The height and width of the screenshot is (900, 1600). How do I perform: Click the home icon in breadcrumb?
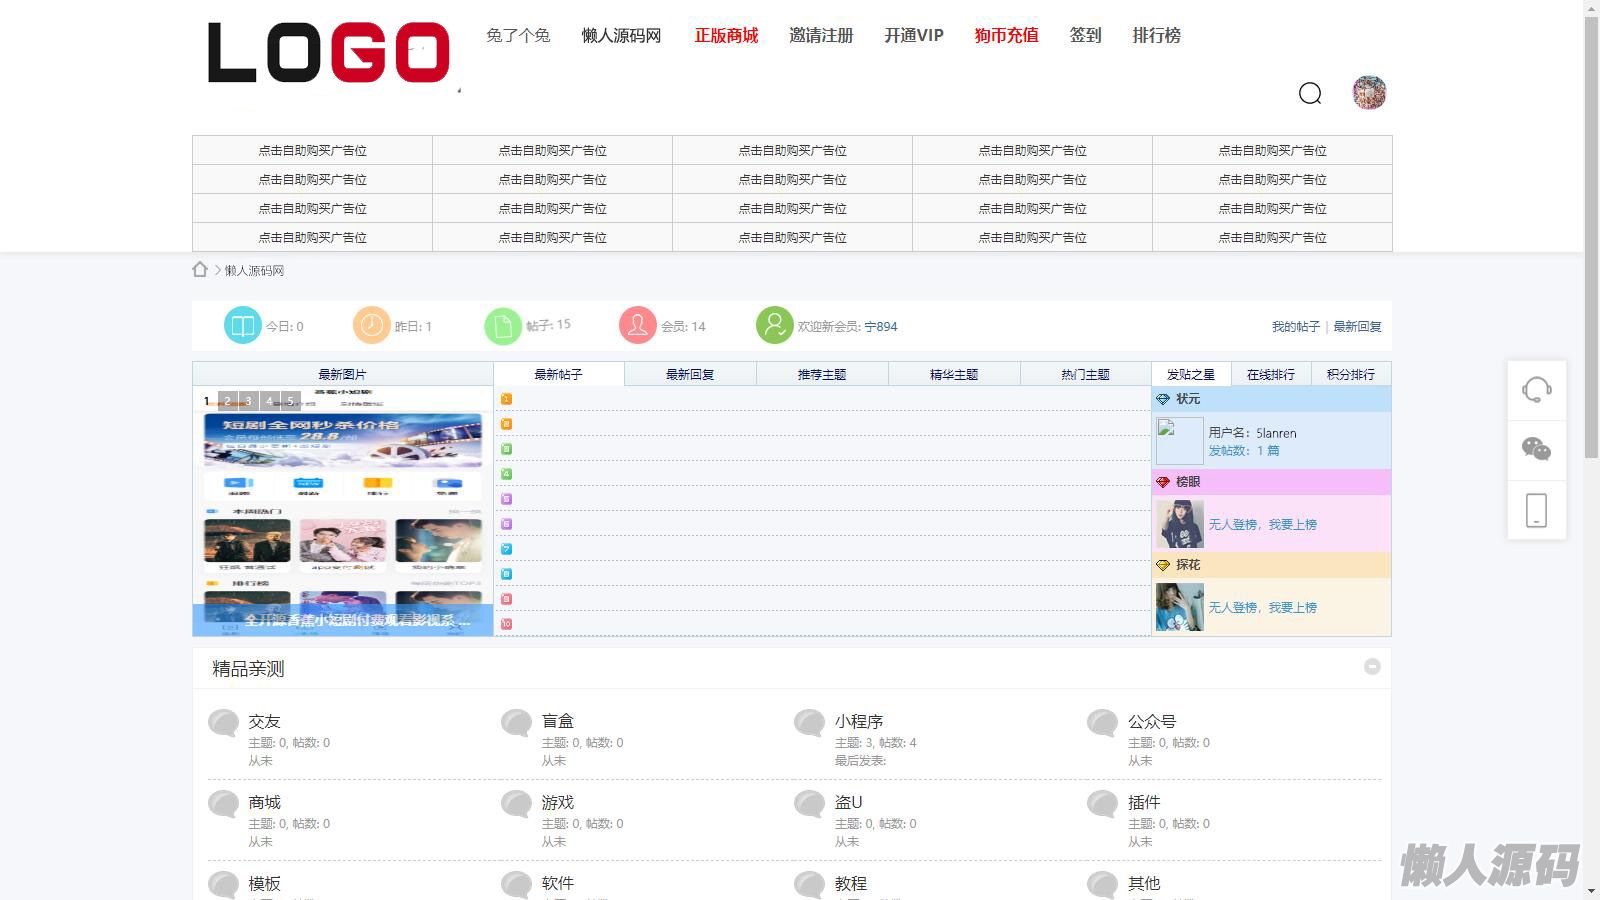200,270
